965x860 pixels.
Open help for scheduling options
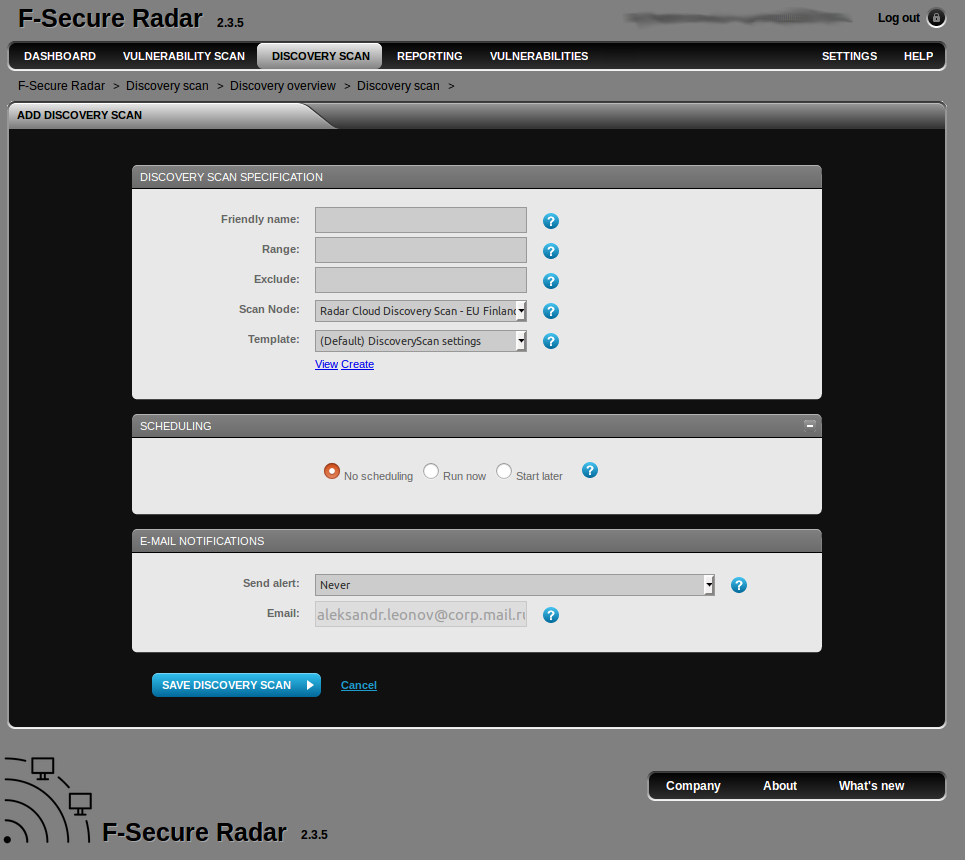click(590, 470)
